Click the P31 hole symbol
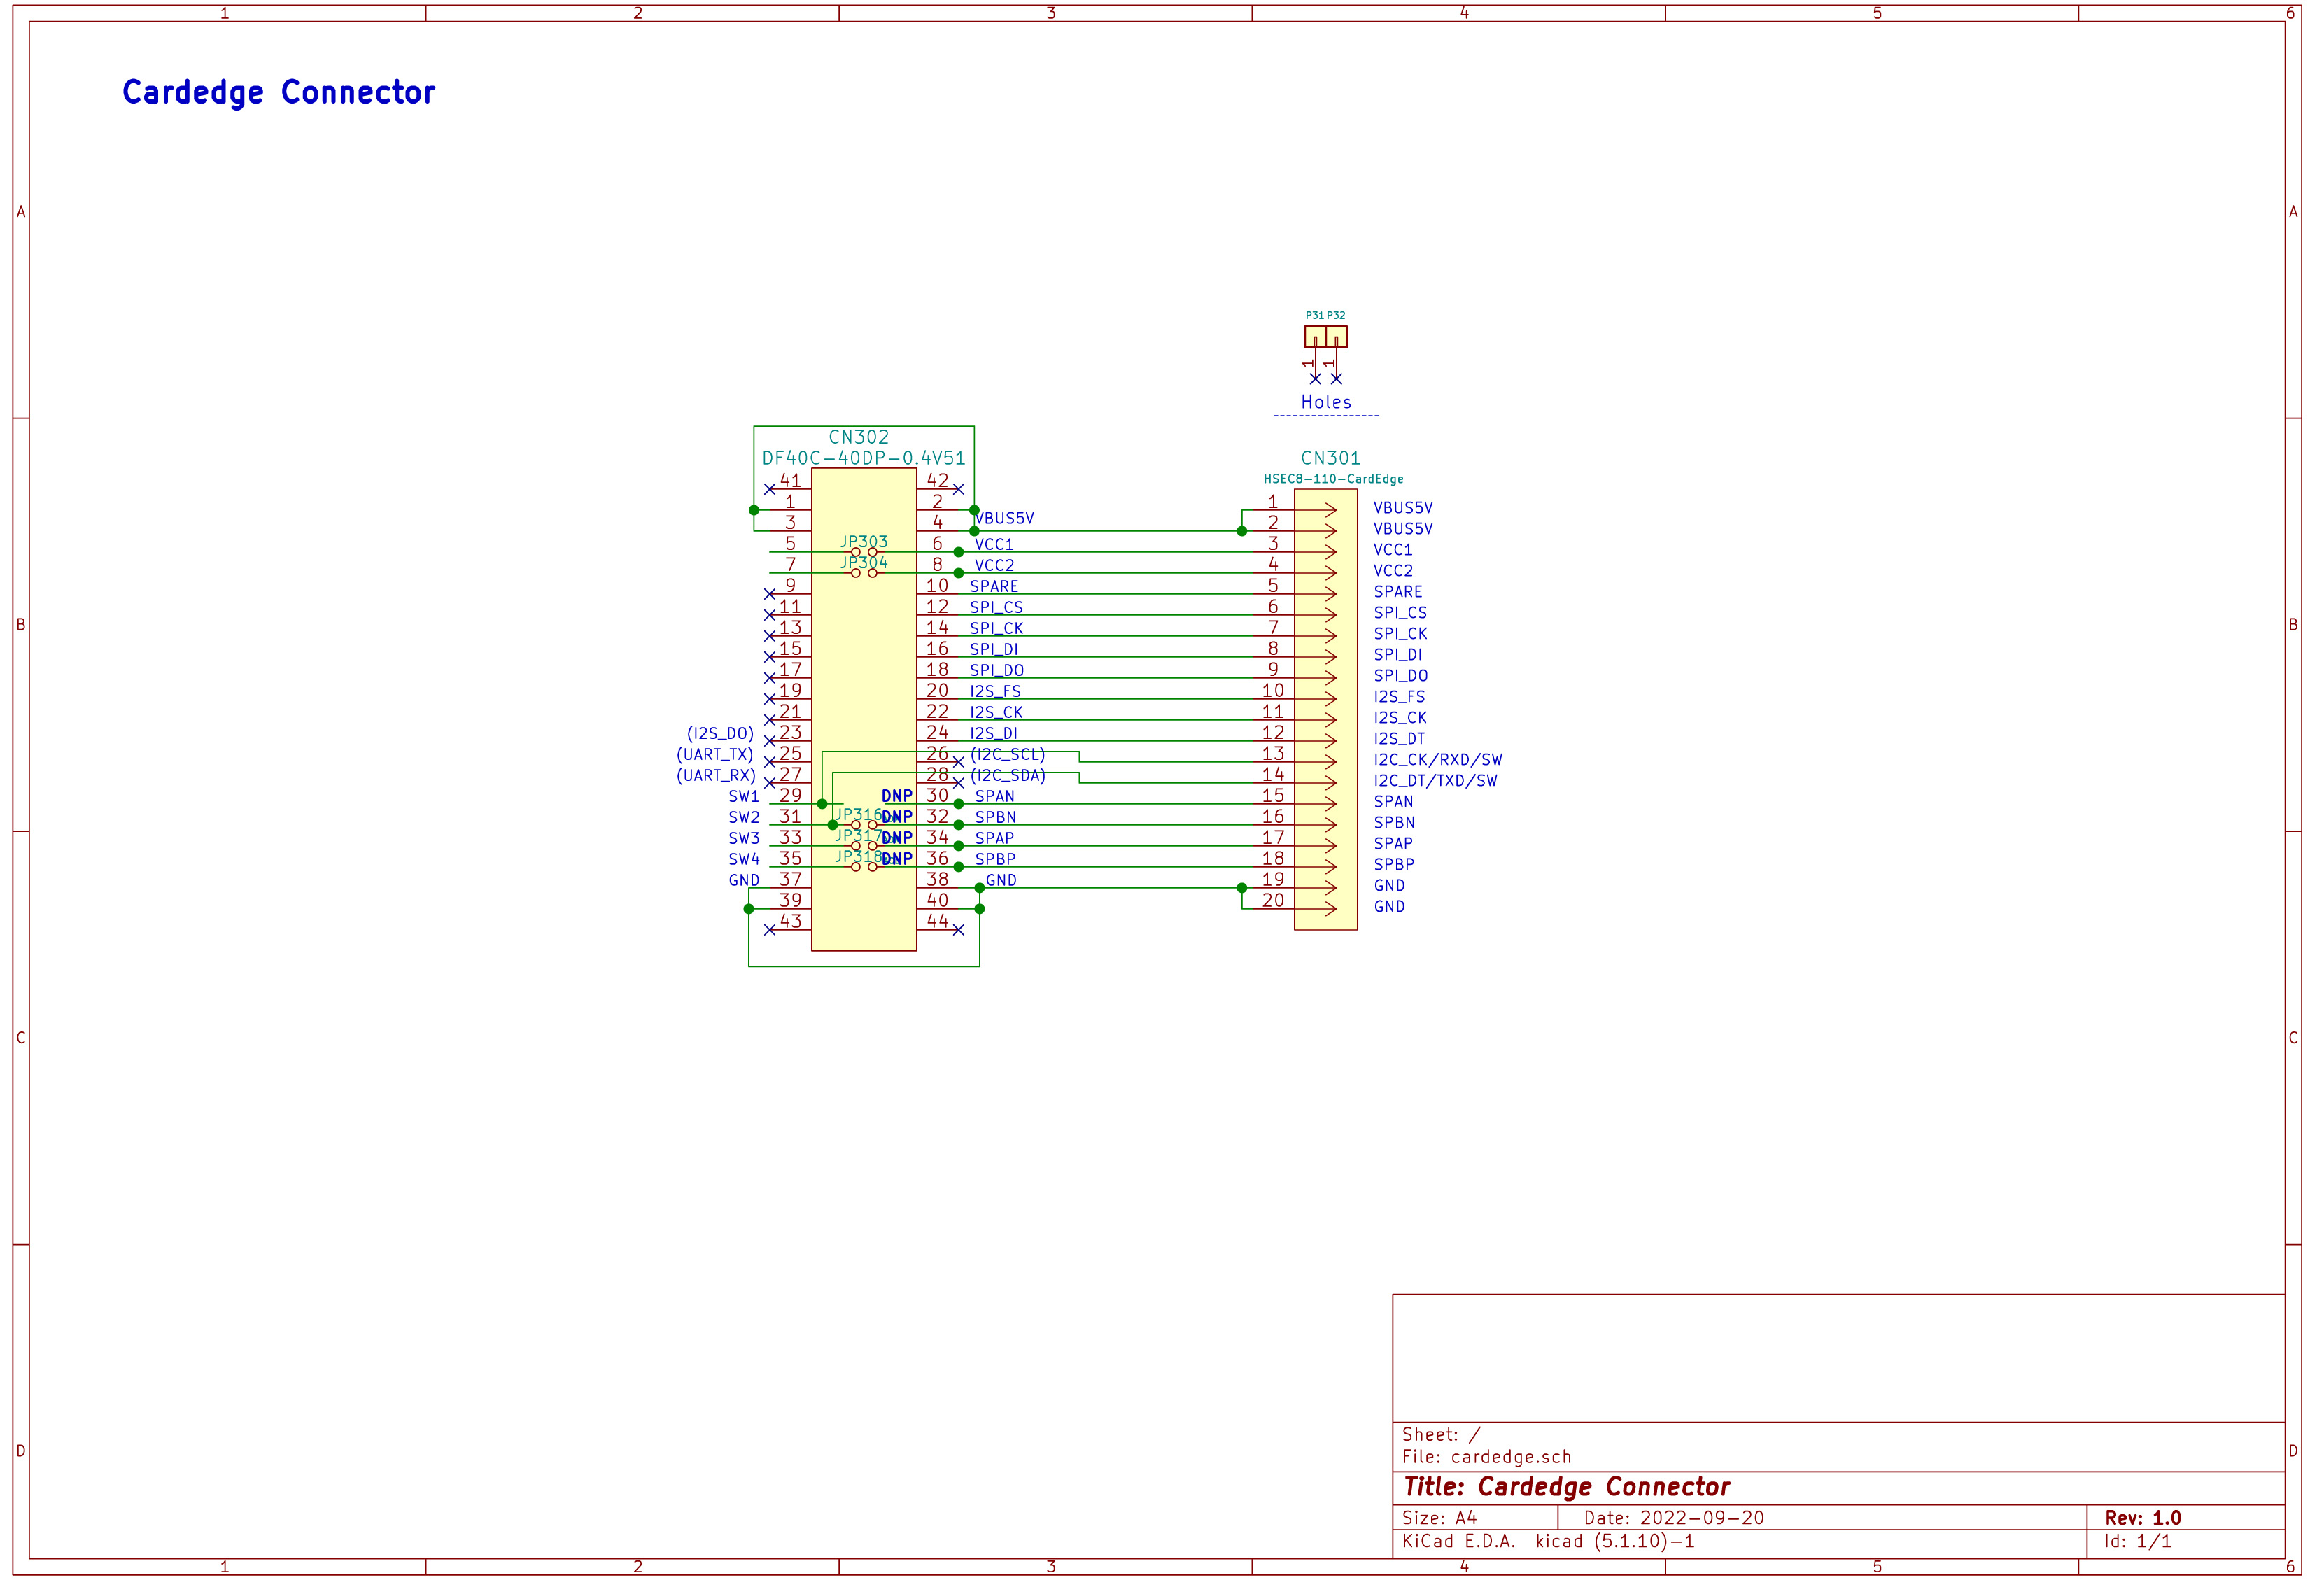 click(x=1314, y=337)
